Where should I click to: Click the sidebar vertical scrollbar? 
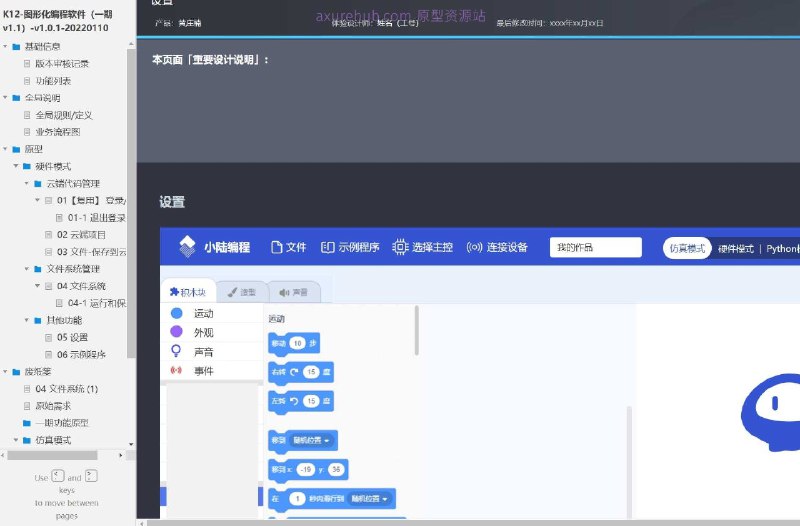(x=131, y=202)
